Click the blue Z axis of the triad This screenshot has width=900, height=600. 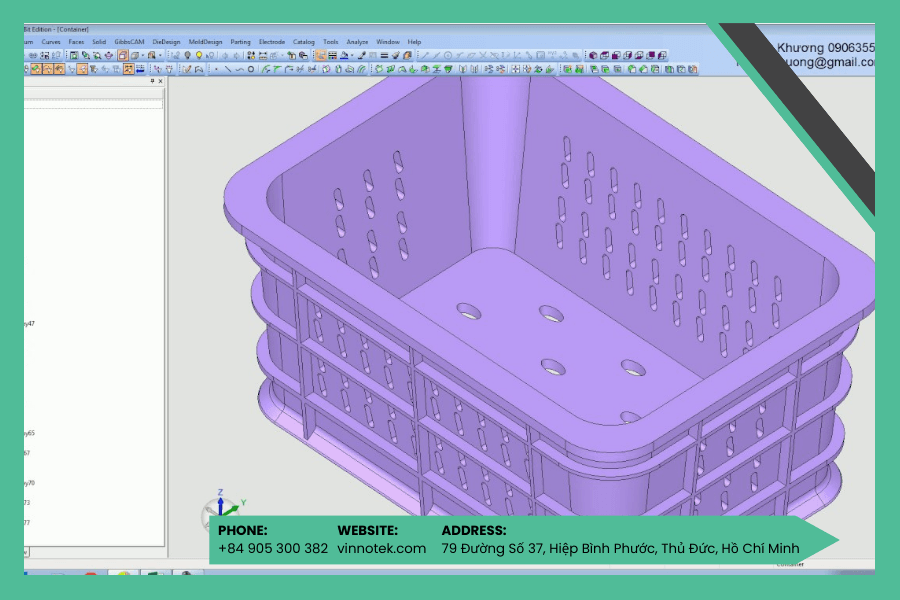pos(220,504)
